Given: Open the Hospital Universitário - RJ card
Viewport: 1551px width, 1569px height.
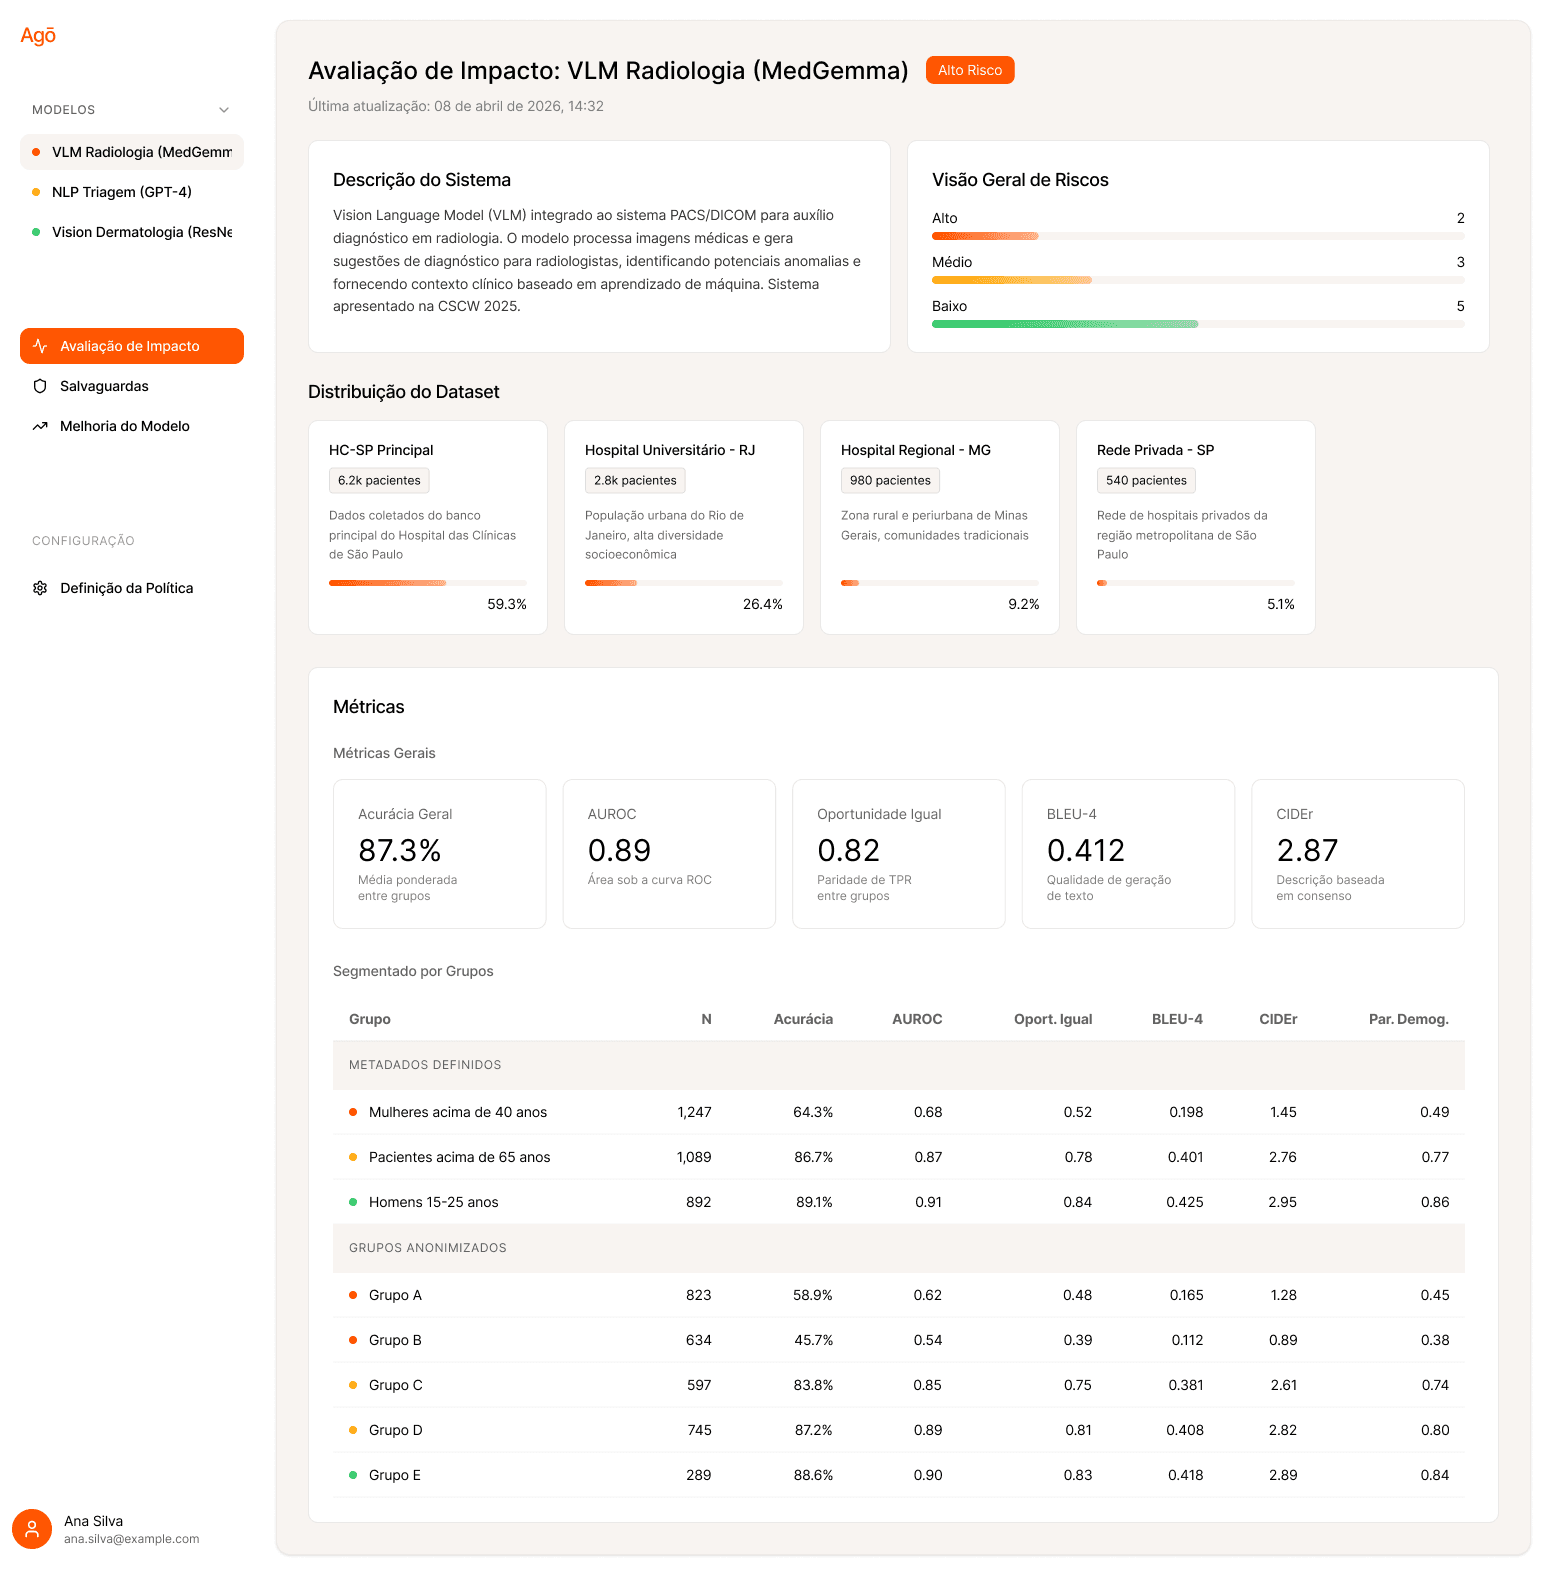Looking at the screenshot, I should pos(684,527).
